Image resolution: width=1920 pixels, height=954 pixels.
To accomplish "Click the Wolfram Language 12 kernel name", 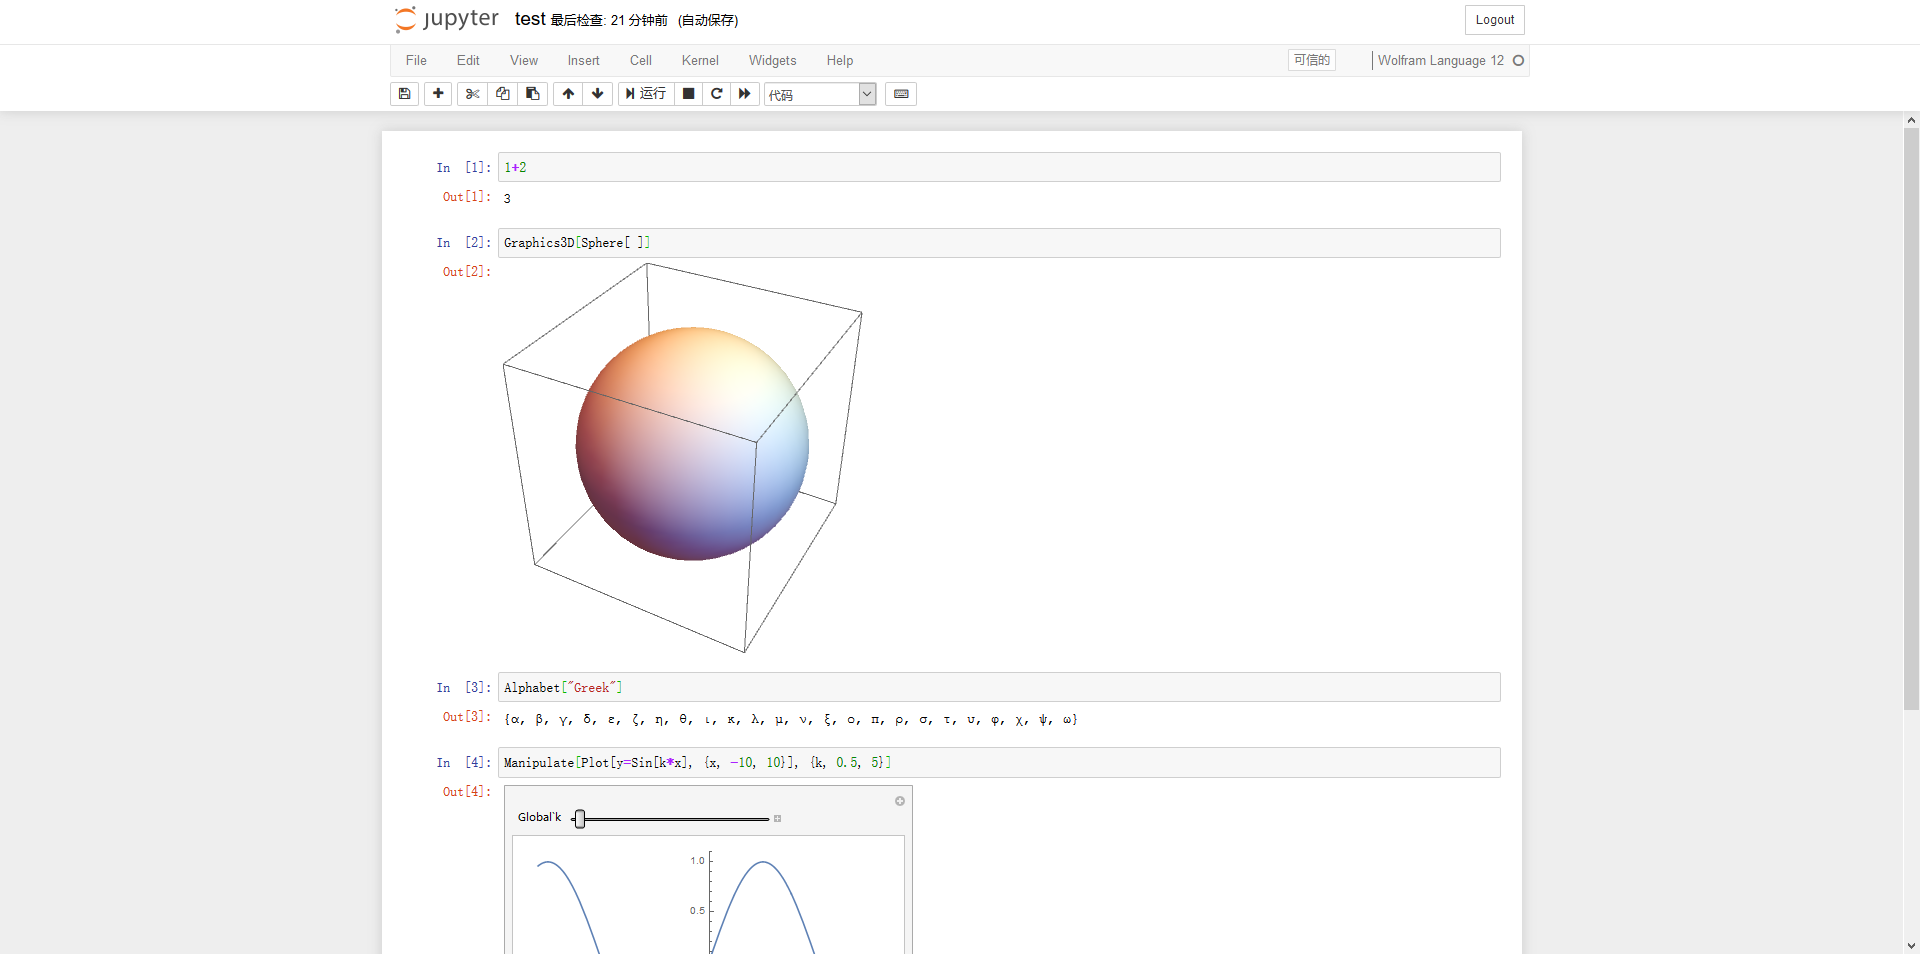I will (1441, 61).
